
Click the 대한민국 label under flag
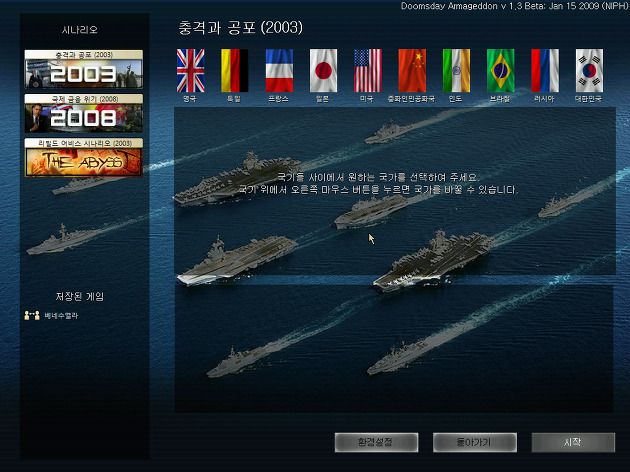tap(589, 99)
